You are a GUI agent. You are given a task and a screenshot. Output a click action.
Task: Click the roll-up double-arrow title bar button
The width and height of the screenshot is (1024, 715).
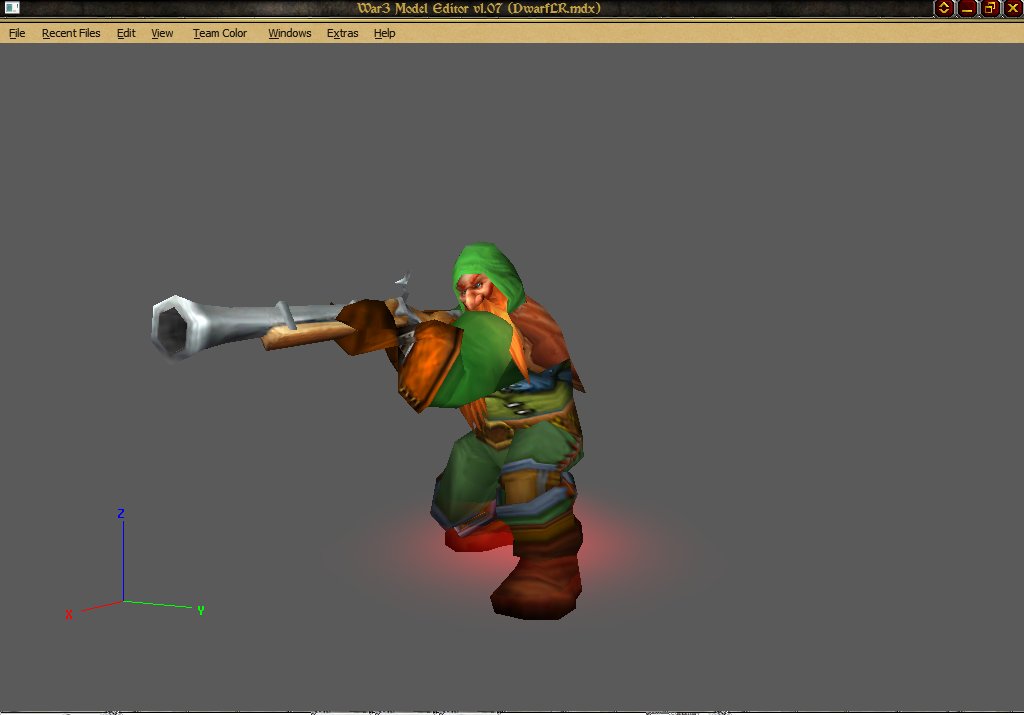944,8
